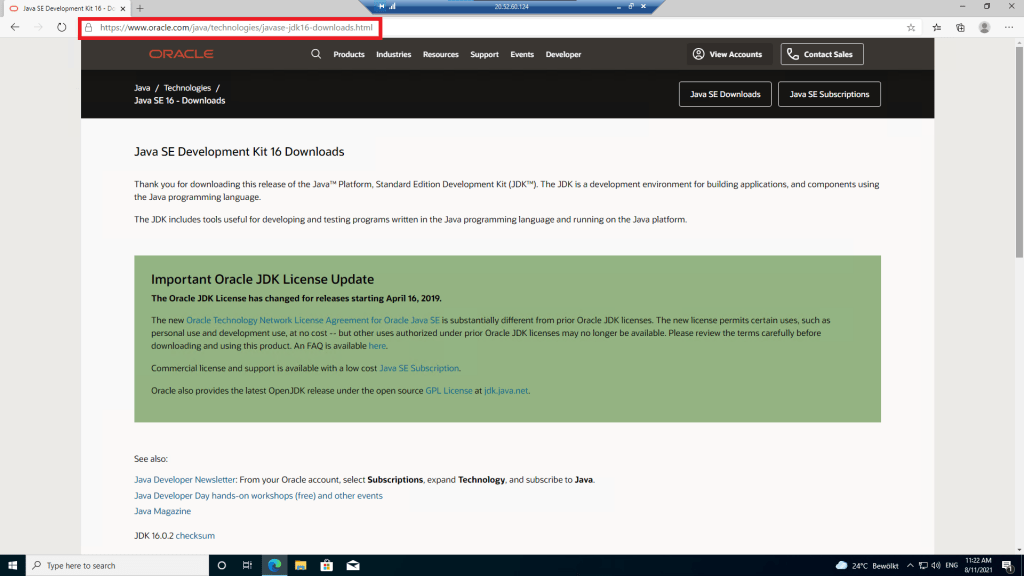The image size is (1024, 576).
Task: Refresh the page with the reload icon
Action: coord(62,28)
